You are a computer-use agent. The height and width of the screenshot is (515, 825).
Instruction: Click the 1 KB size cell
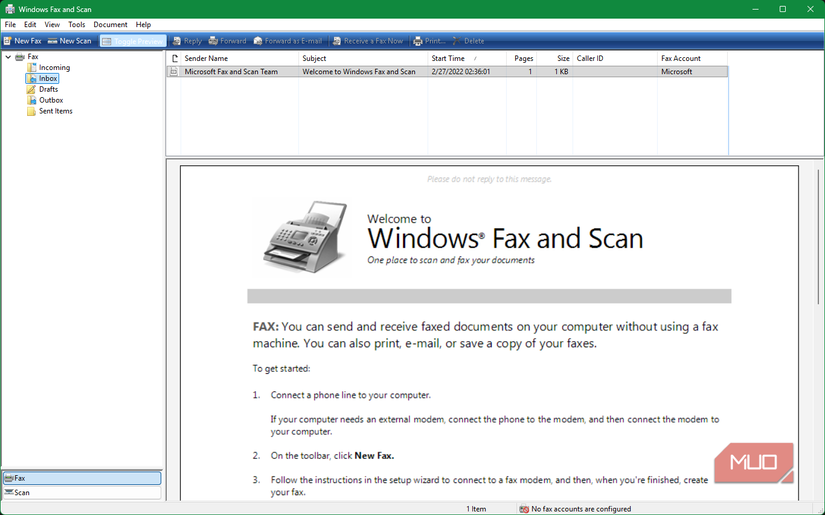(561, 72)
